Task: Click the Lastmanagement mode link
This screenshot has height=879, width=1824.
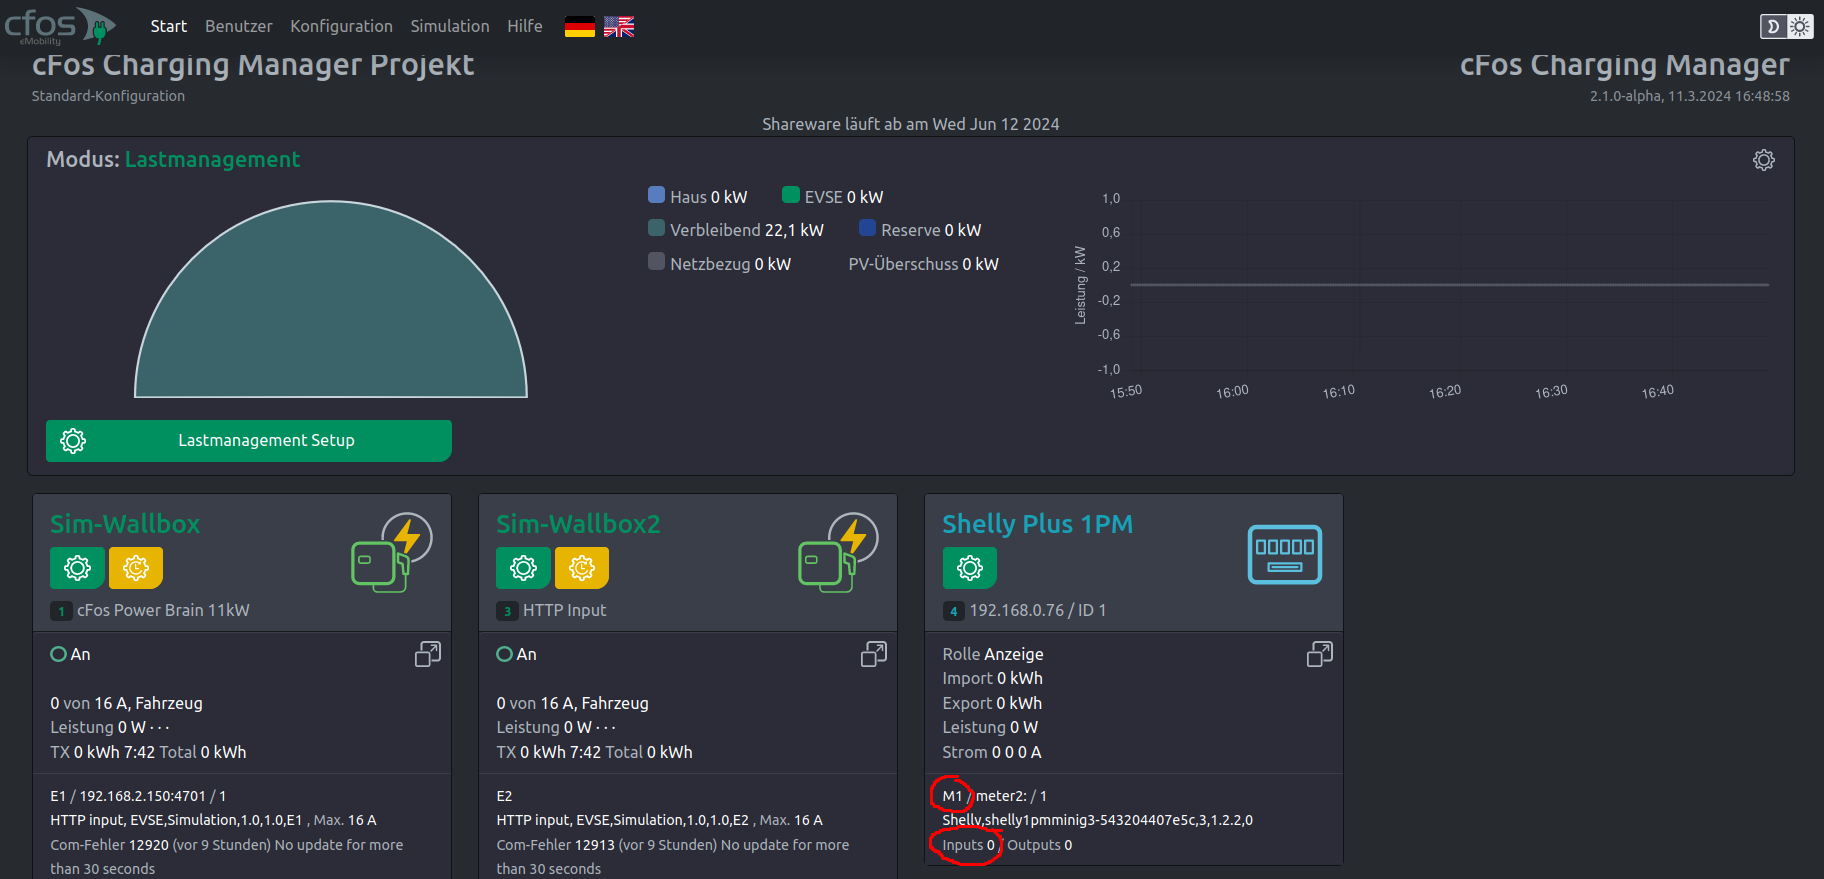Action: coord(212,159)
